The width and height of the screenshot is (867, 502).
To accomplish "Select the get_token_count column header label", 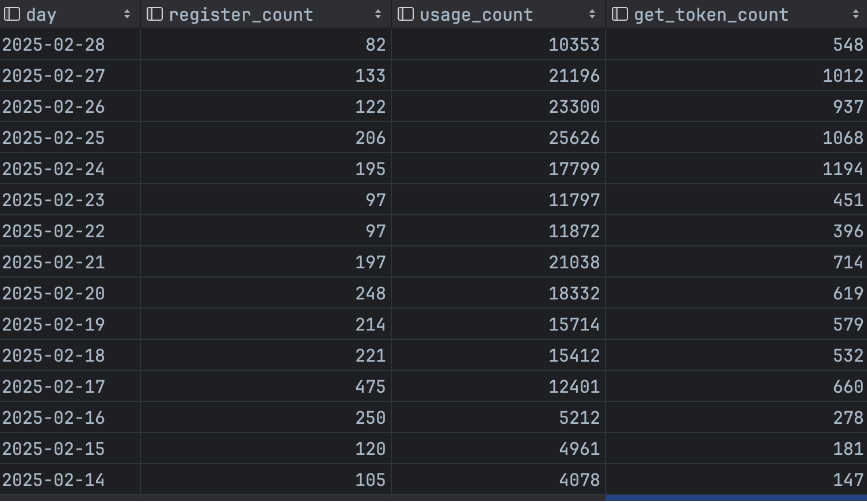I will coord(711,15).
